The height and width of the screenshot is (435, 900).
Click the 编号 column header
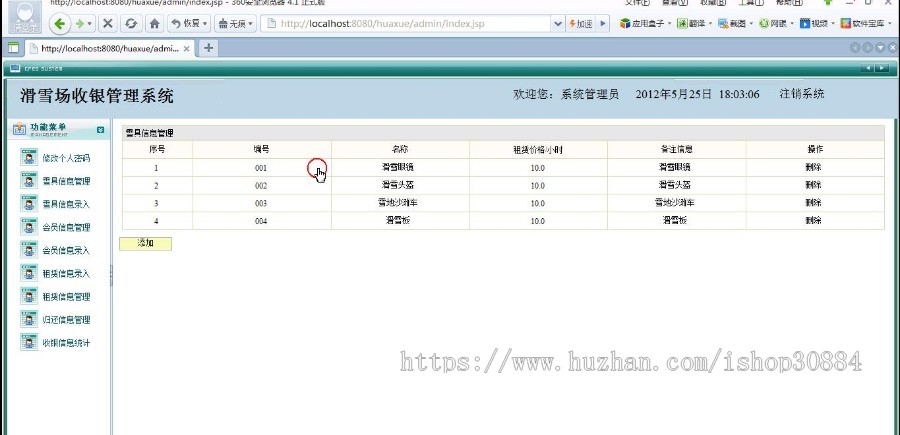pyautogui.click(x=262, y=149)
